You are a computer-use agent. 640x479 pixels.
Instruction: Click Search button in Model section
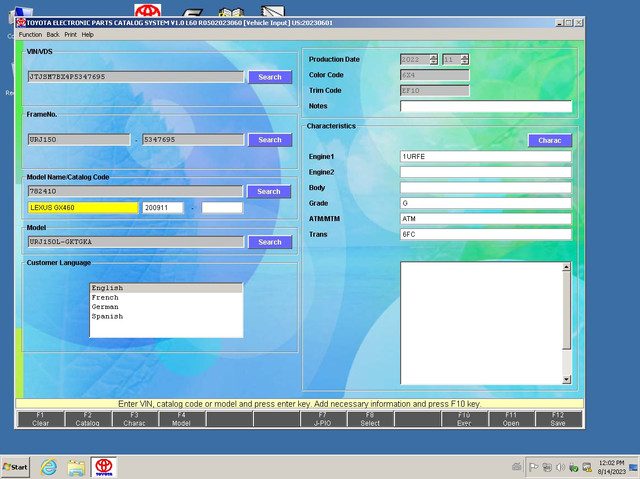tap(270, 242)
